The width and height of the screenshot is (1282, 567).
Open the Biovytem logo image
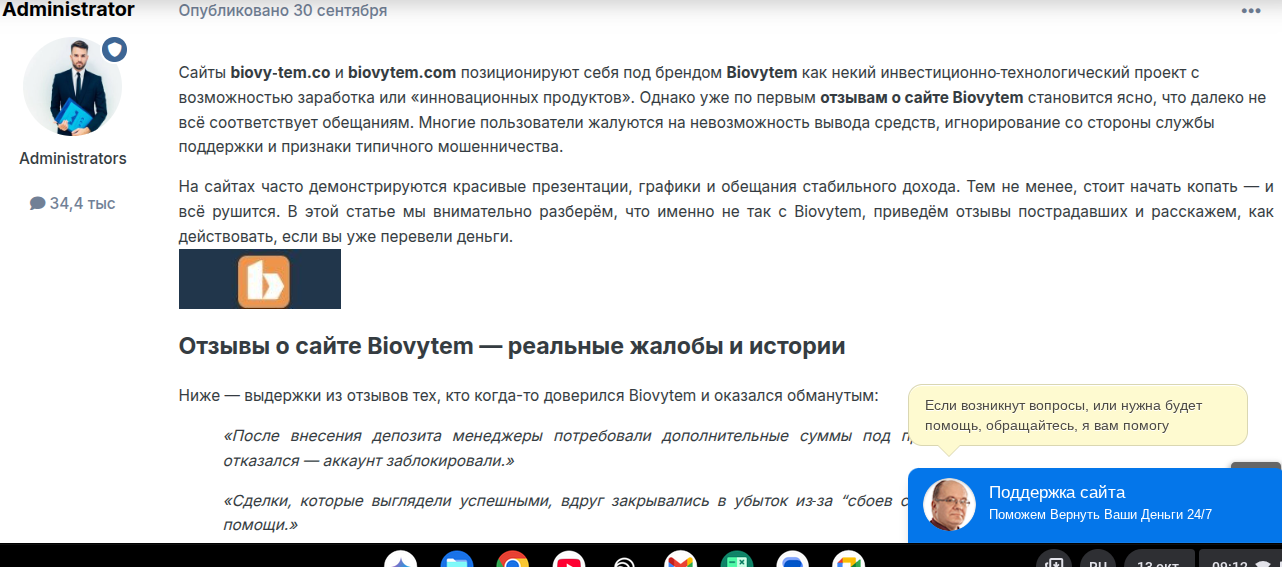click(260, 279)
